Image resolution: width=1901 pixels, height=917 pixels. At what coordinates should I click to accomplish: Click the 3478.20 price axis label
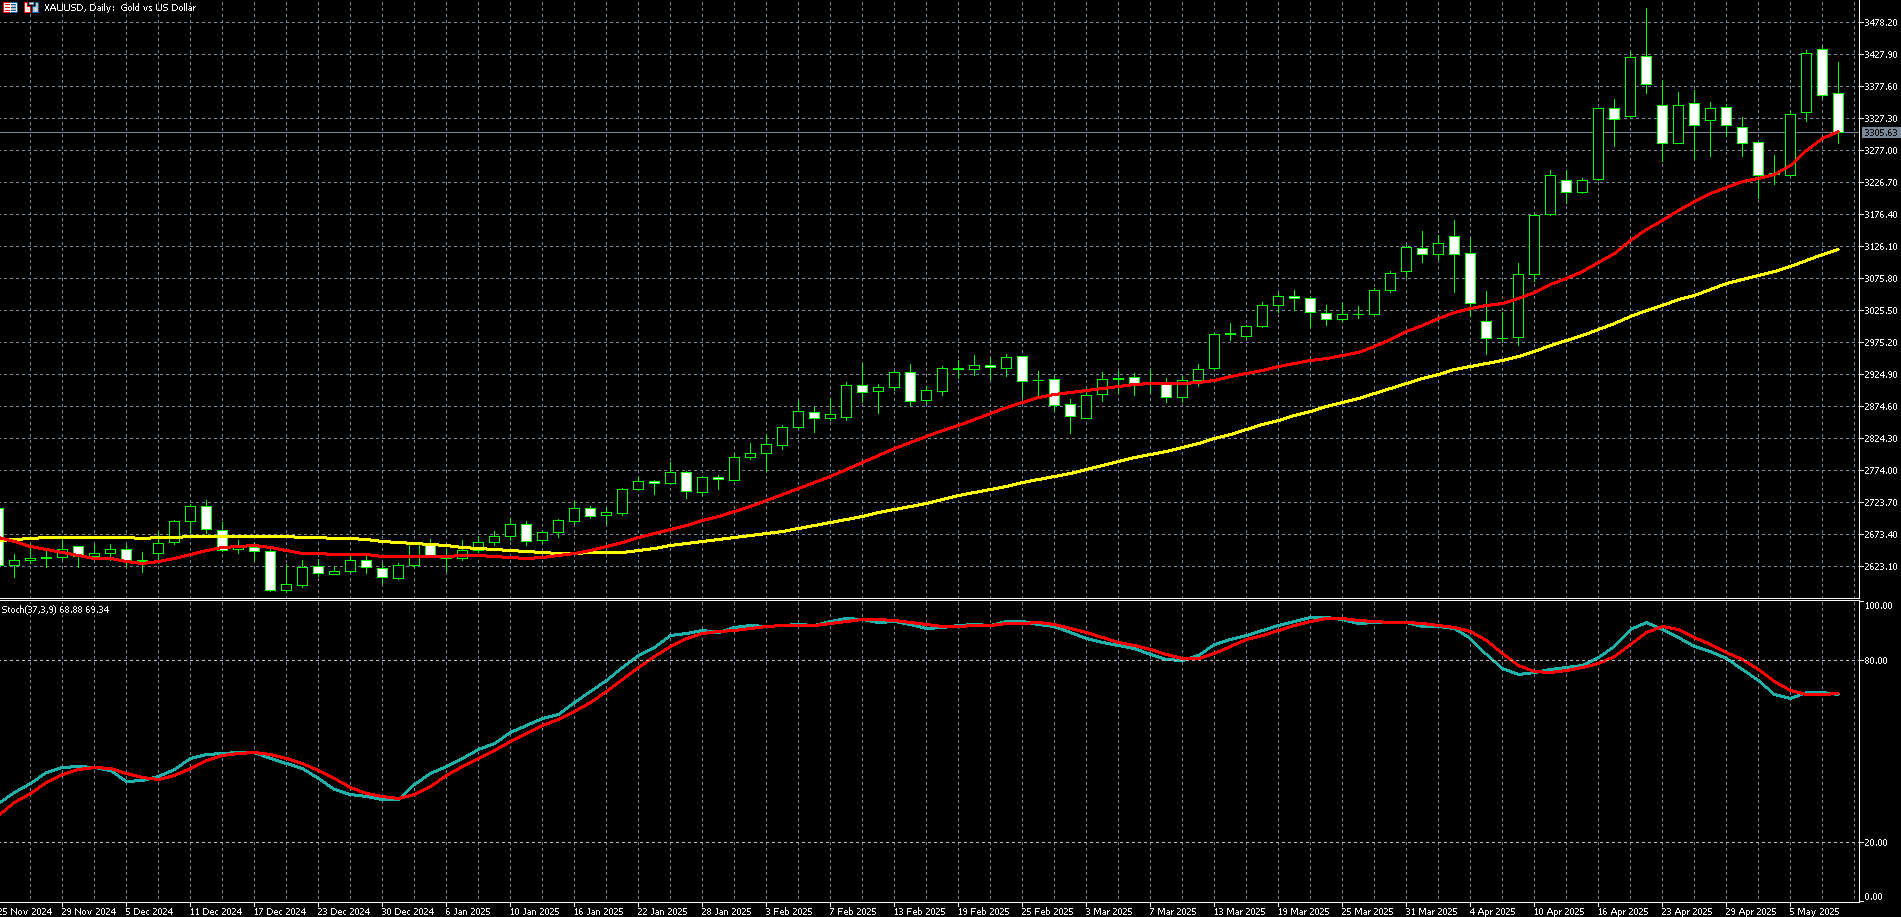click(1880, 22)
